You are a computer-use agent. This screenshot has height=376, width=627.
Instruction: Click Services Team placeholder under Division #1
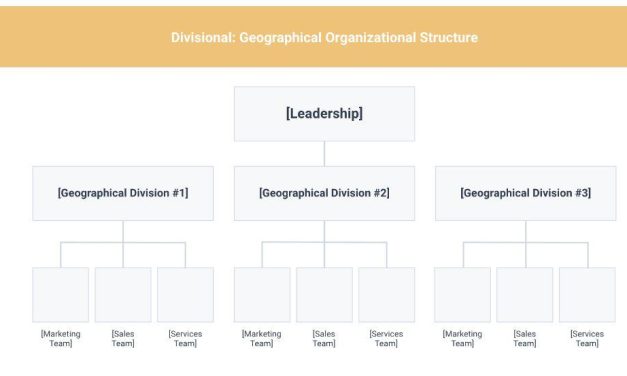(186, 295)
